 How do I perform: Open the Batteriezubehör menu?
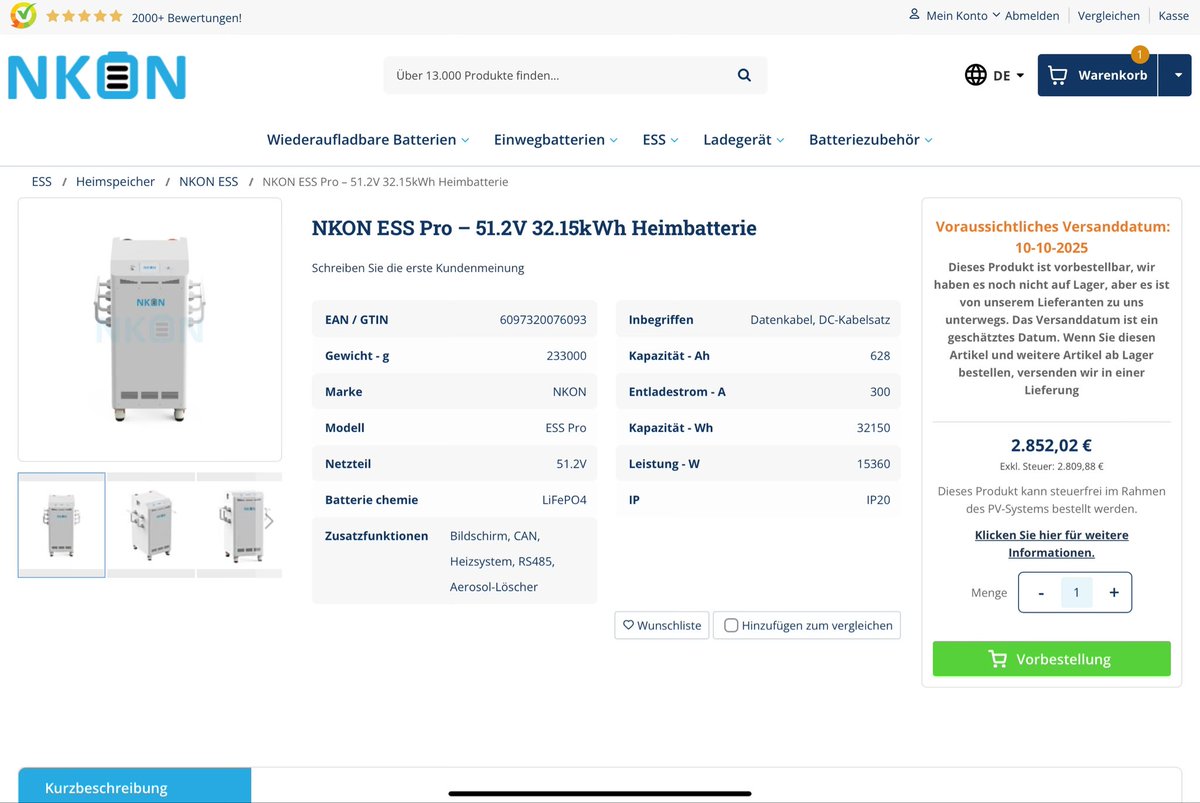tap(870, 140)
